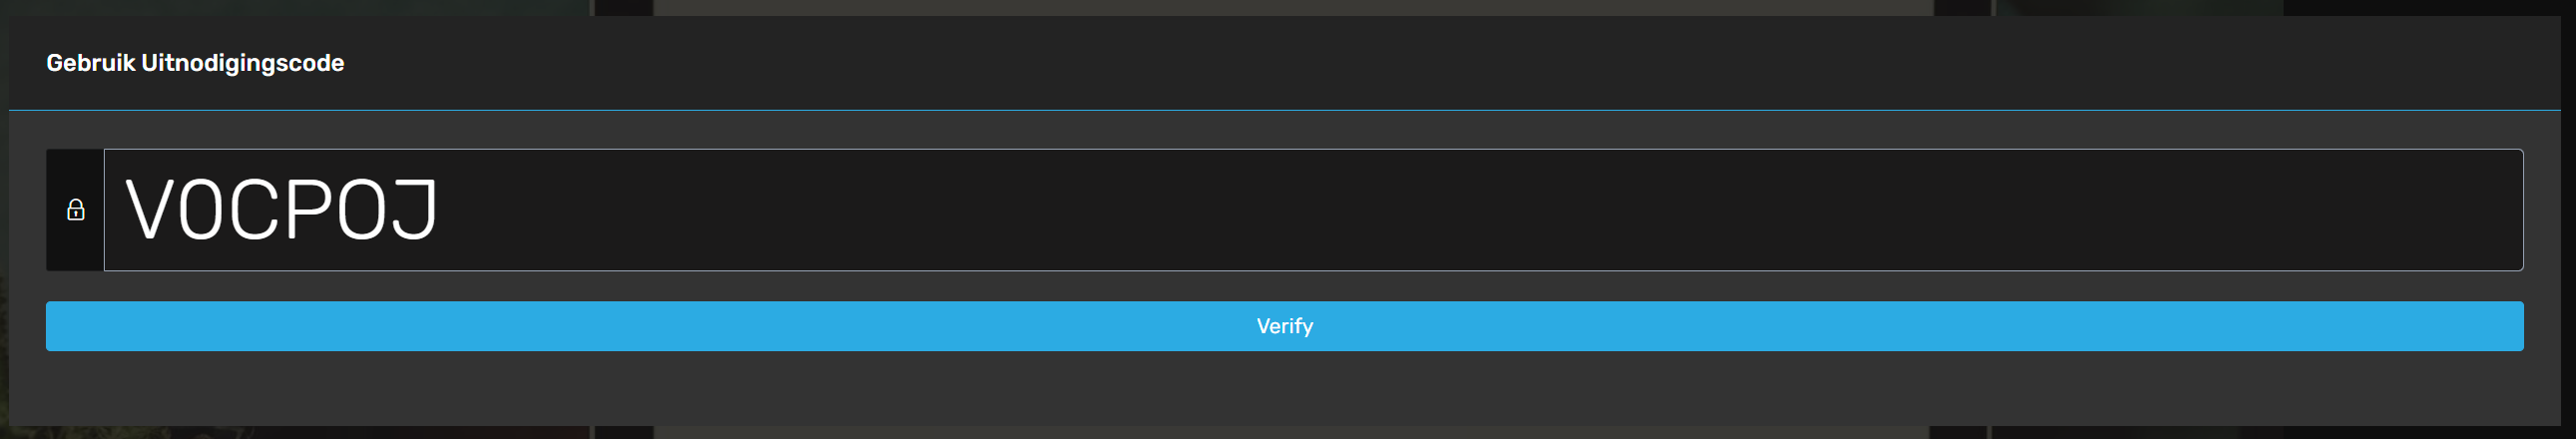The height and width of the screenshot is (439, 2576).
Task: Click the 'Gebruik Uitnodigingscode' dialog title
Action: [x=195, y=63]
